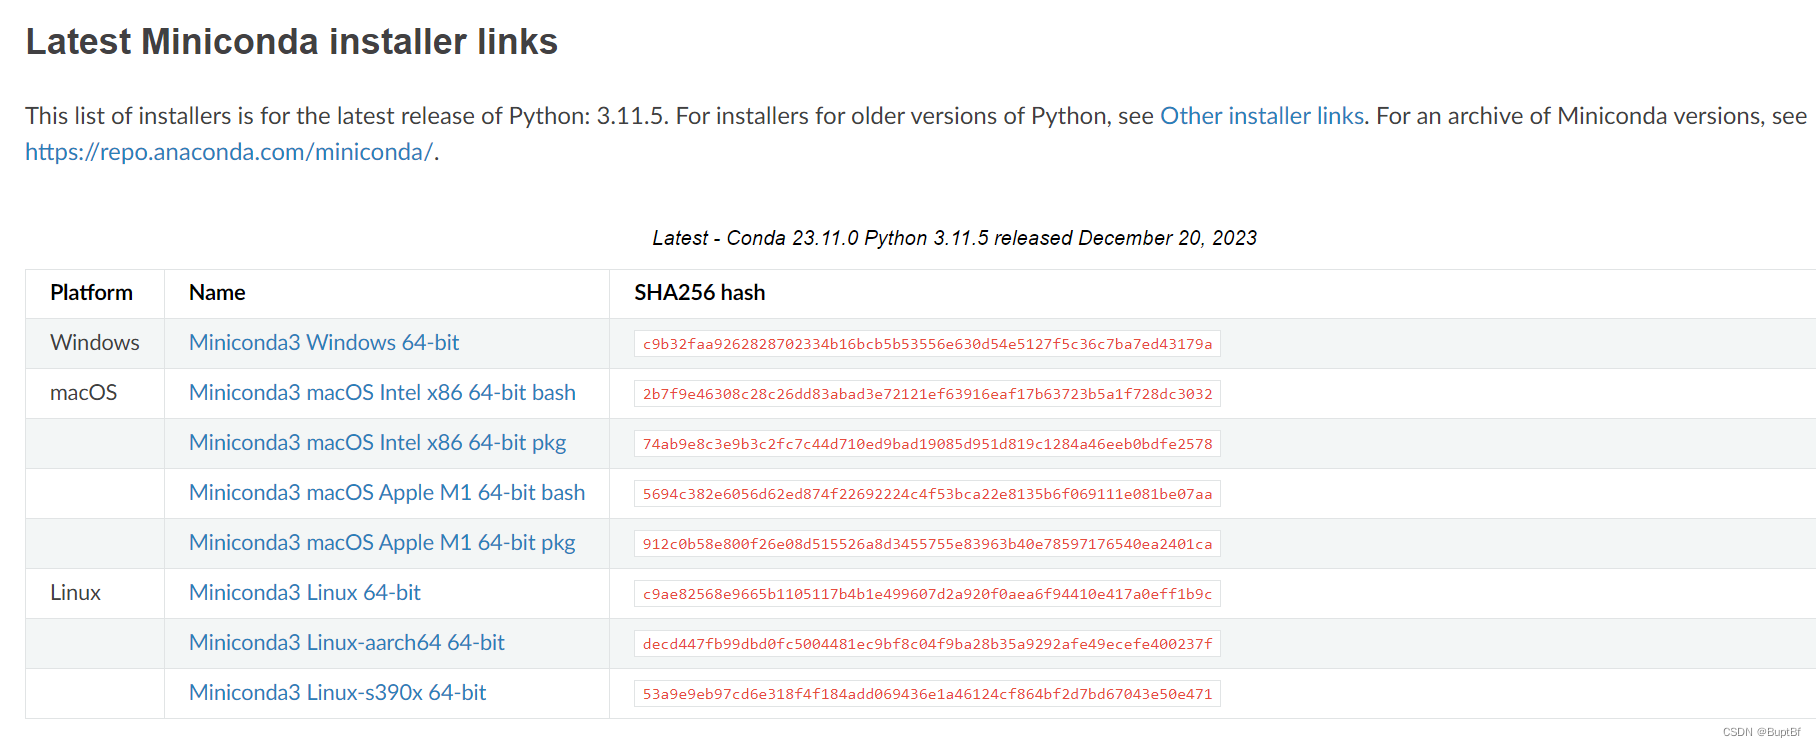Download Miniconda3 macOS Apple M1 64-bit bash
Image resolution: width=1816 pixels, height=747 pixels.
point(387,492)
